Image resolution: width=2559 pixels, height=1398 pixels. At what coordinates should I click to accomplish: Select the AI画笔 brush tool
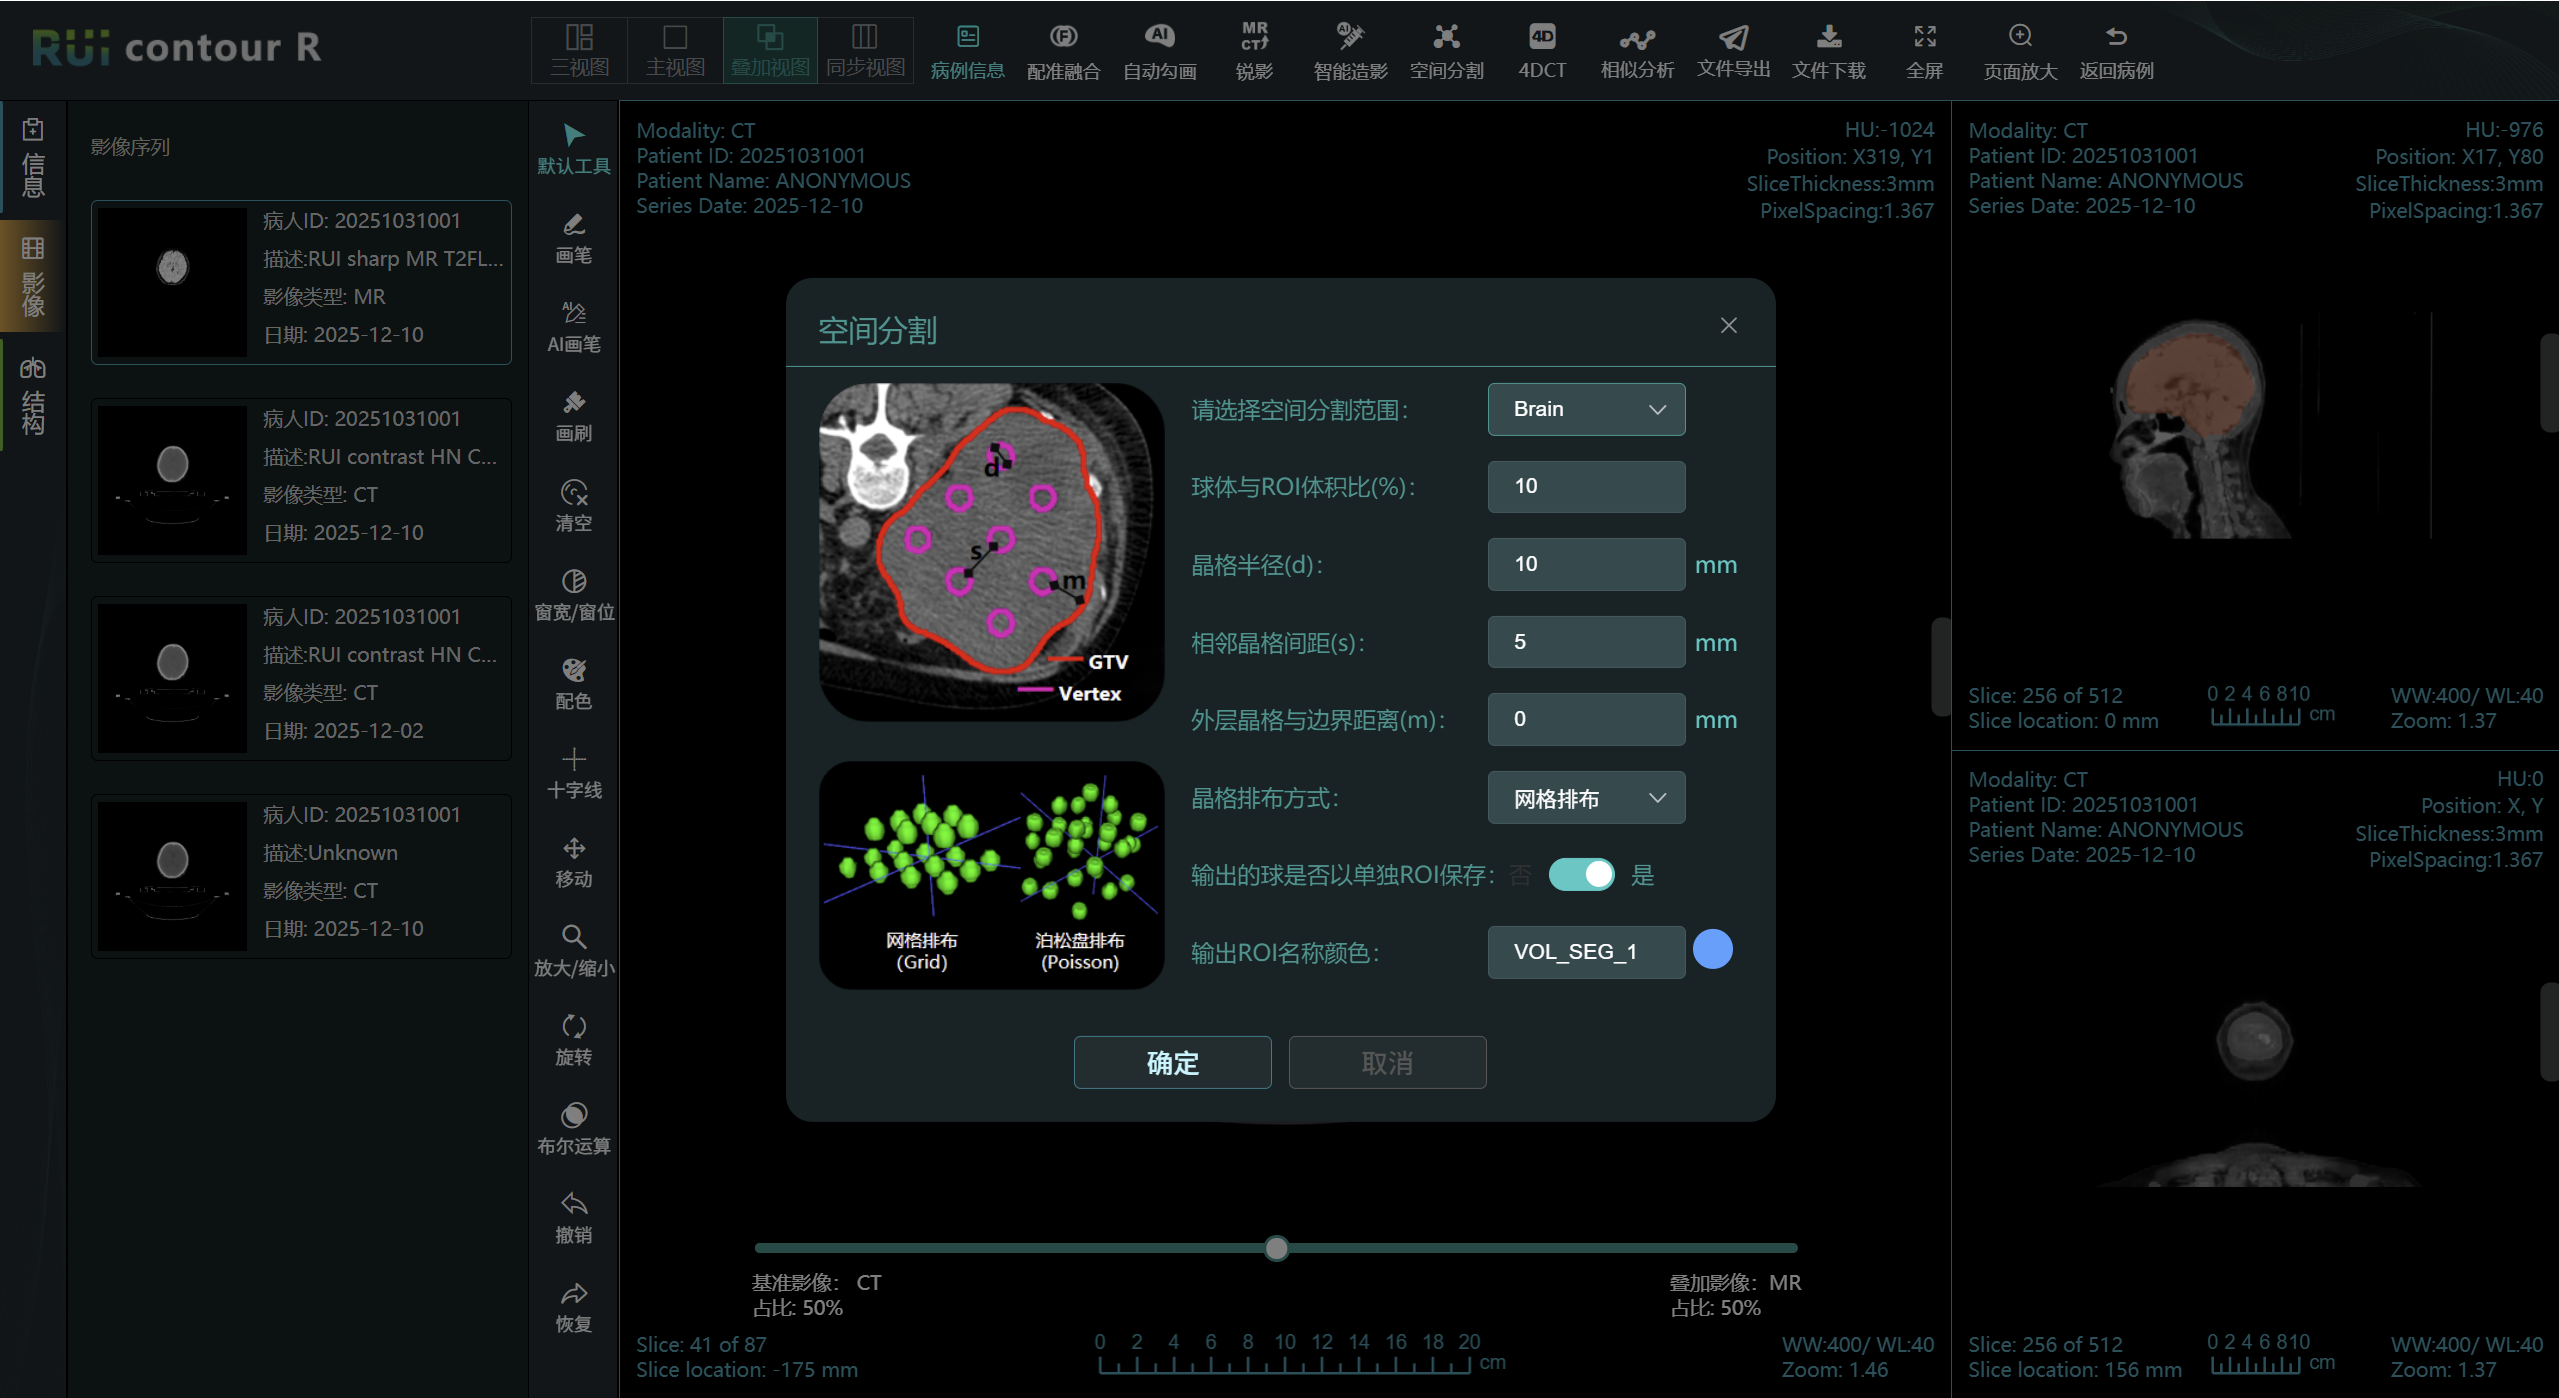click(573, 326)
